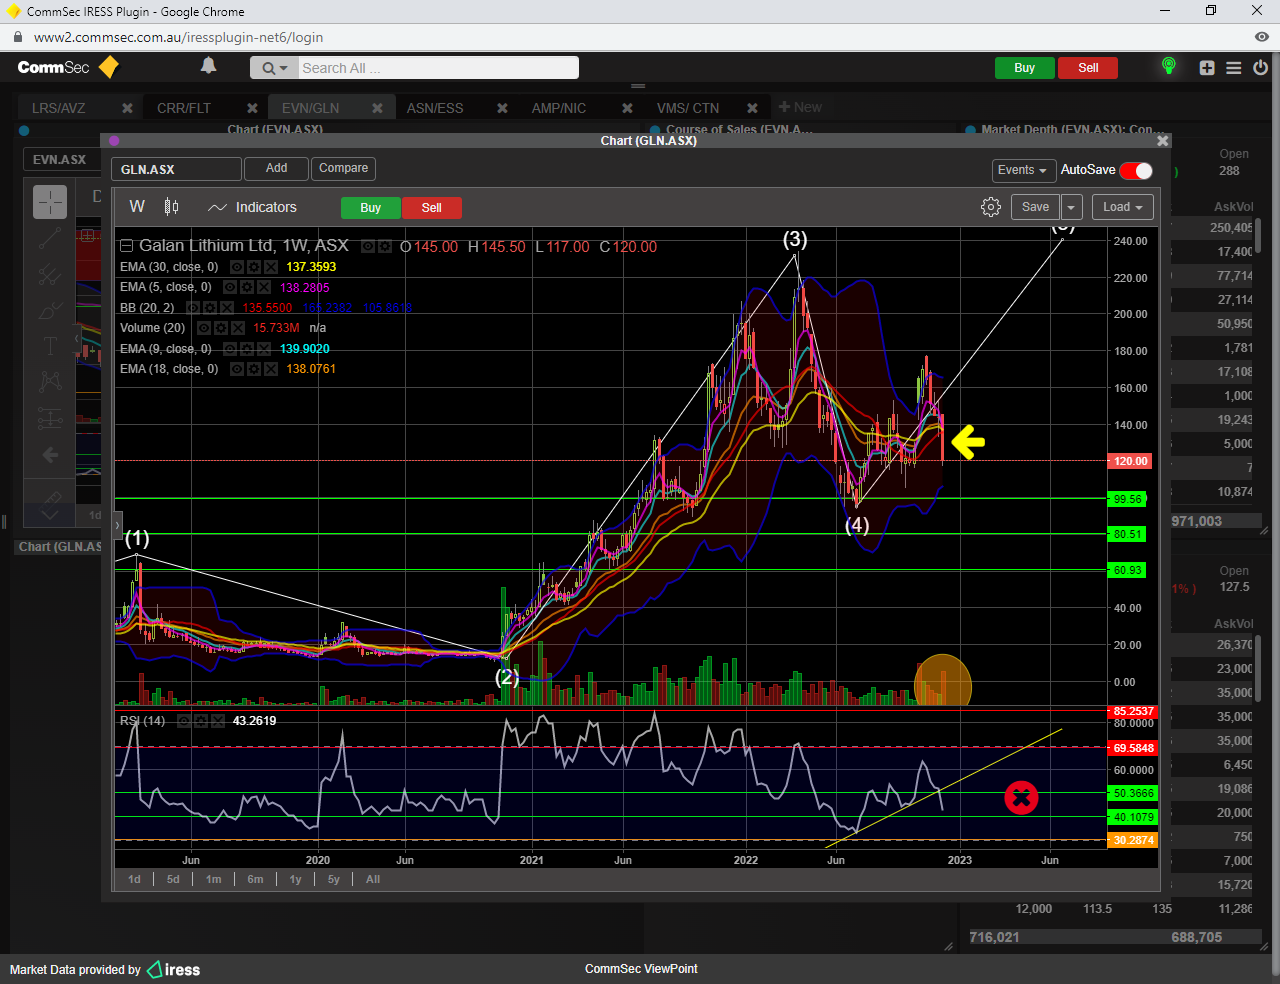
Task: Hide the EMA (5, close, 0) indicator
Action: click(x=231, y=287)
